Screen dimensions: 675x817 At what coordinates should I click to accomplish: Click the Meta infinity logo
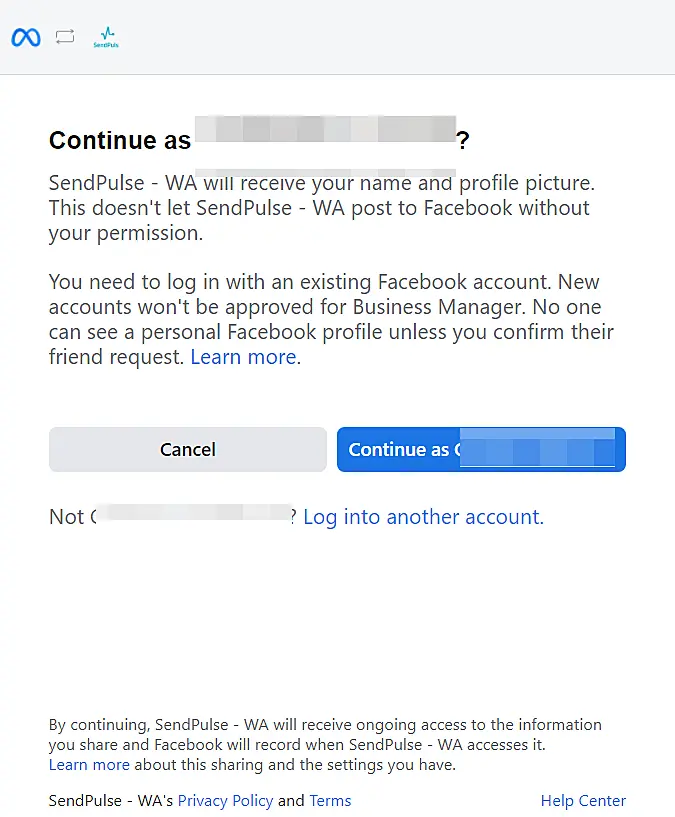tap(25, 38)
